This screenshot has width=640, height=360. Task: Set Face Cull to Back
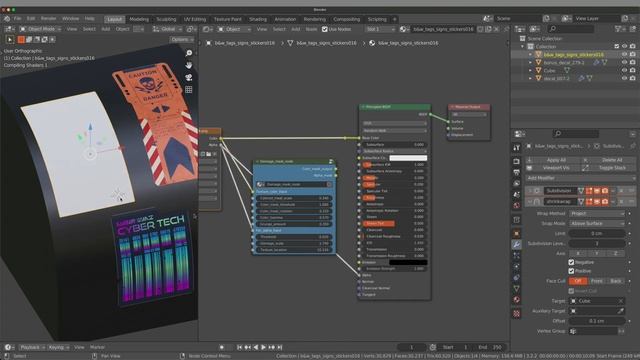615,281
